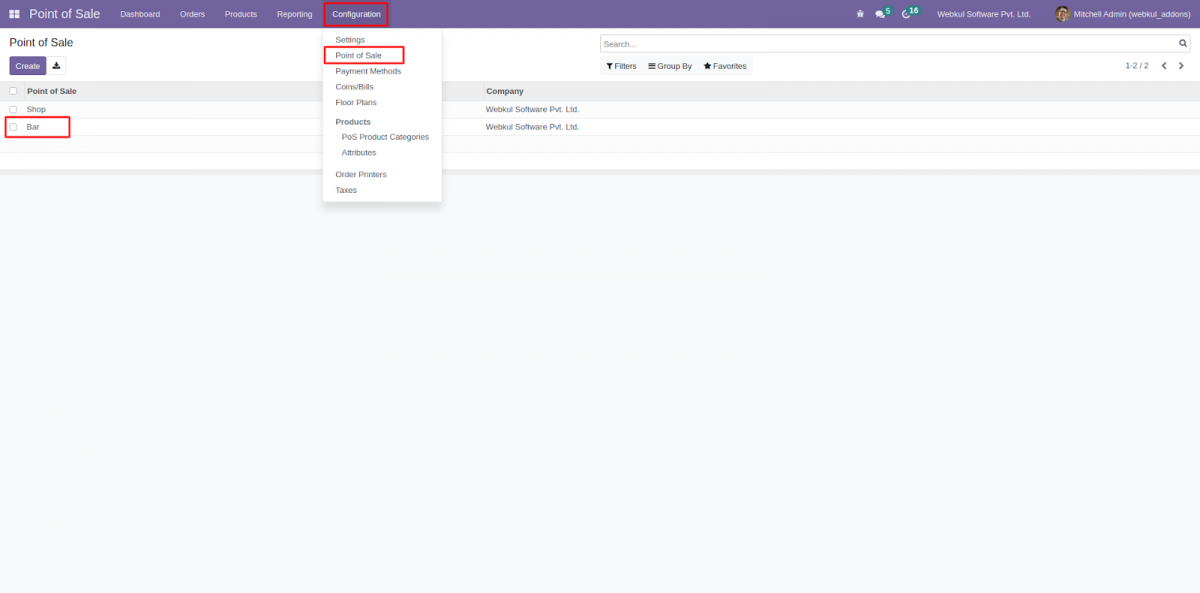The height and width of the screenshot is (593, 1200).
Task: Open the Configuration dropdown menu
Action: coord(356,13)
